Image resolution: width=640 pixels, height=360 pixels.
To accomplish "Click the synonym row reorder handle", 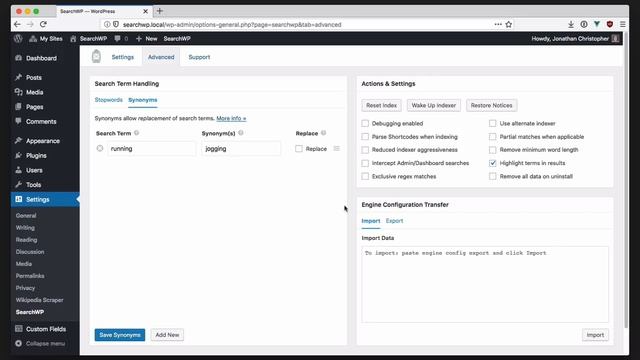I will click(337, 149).
